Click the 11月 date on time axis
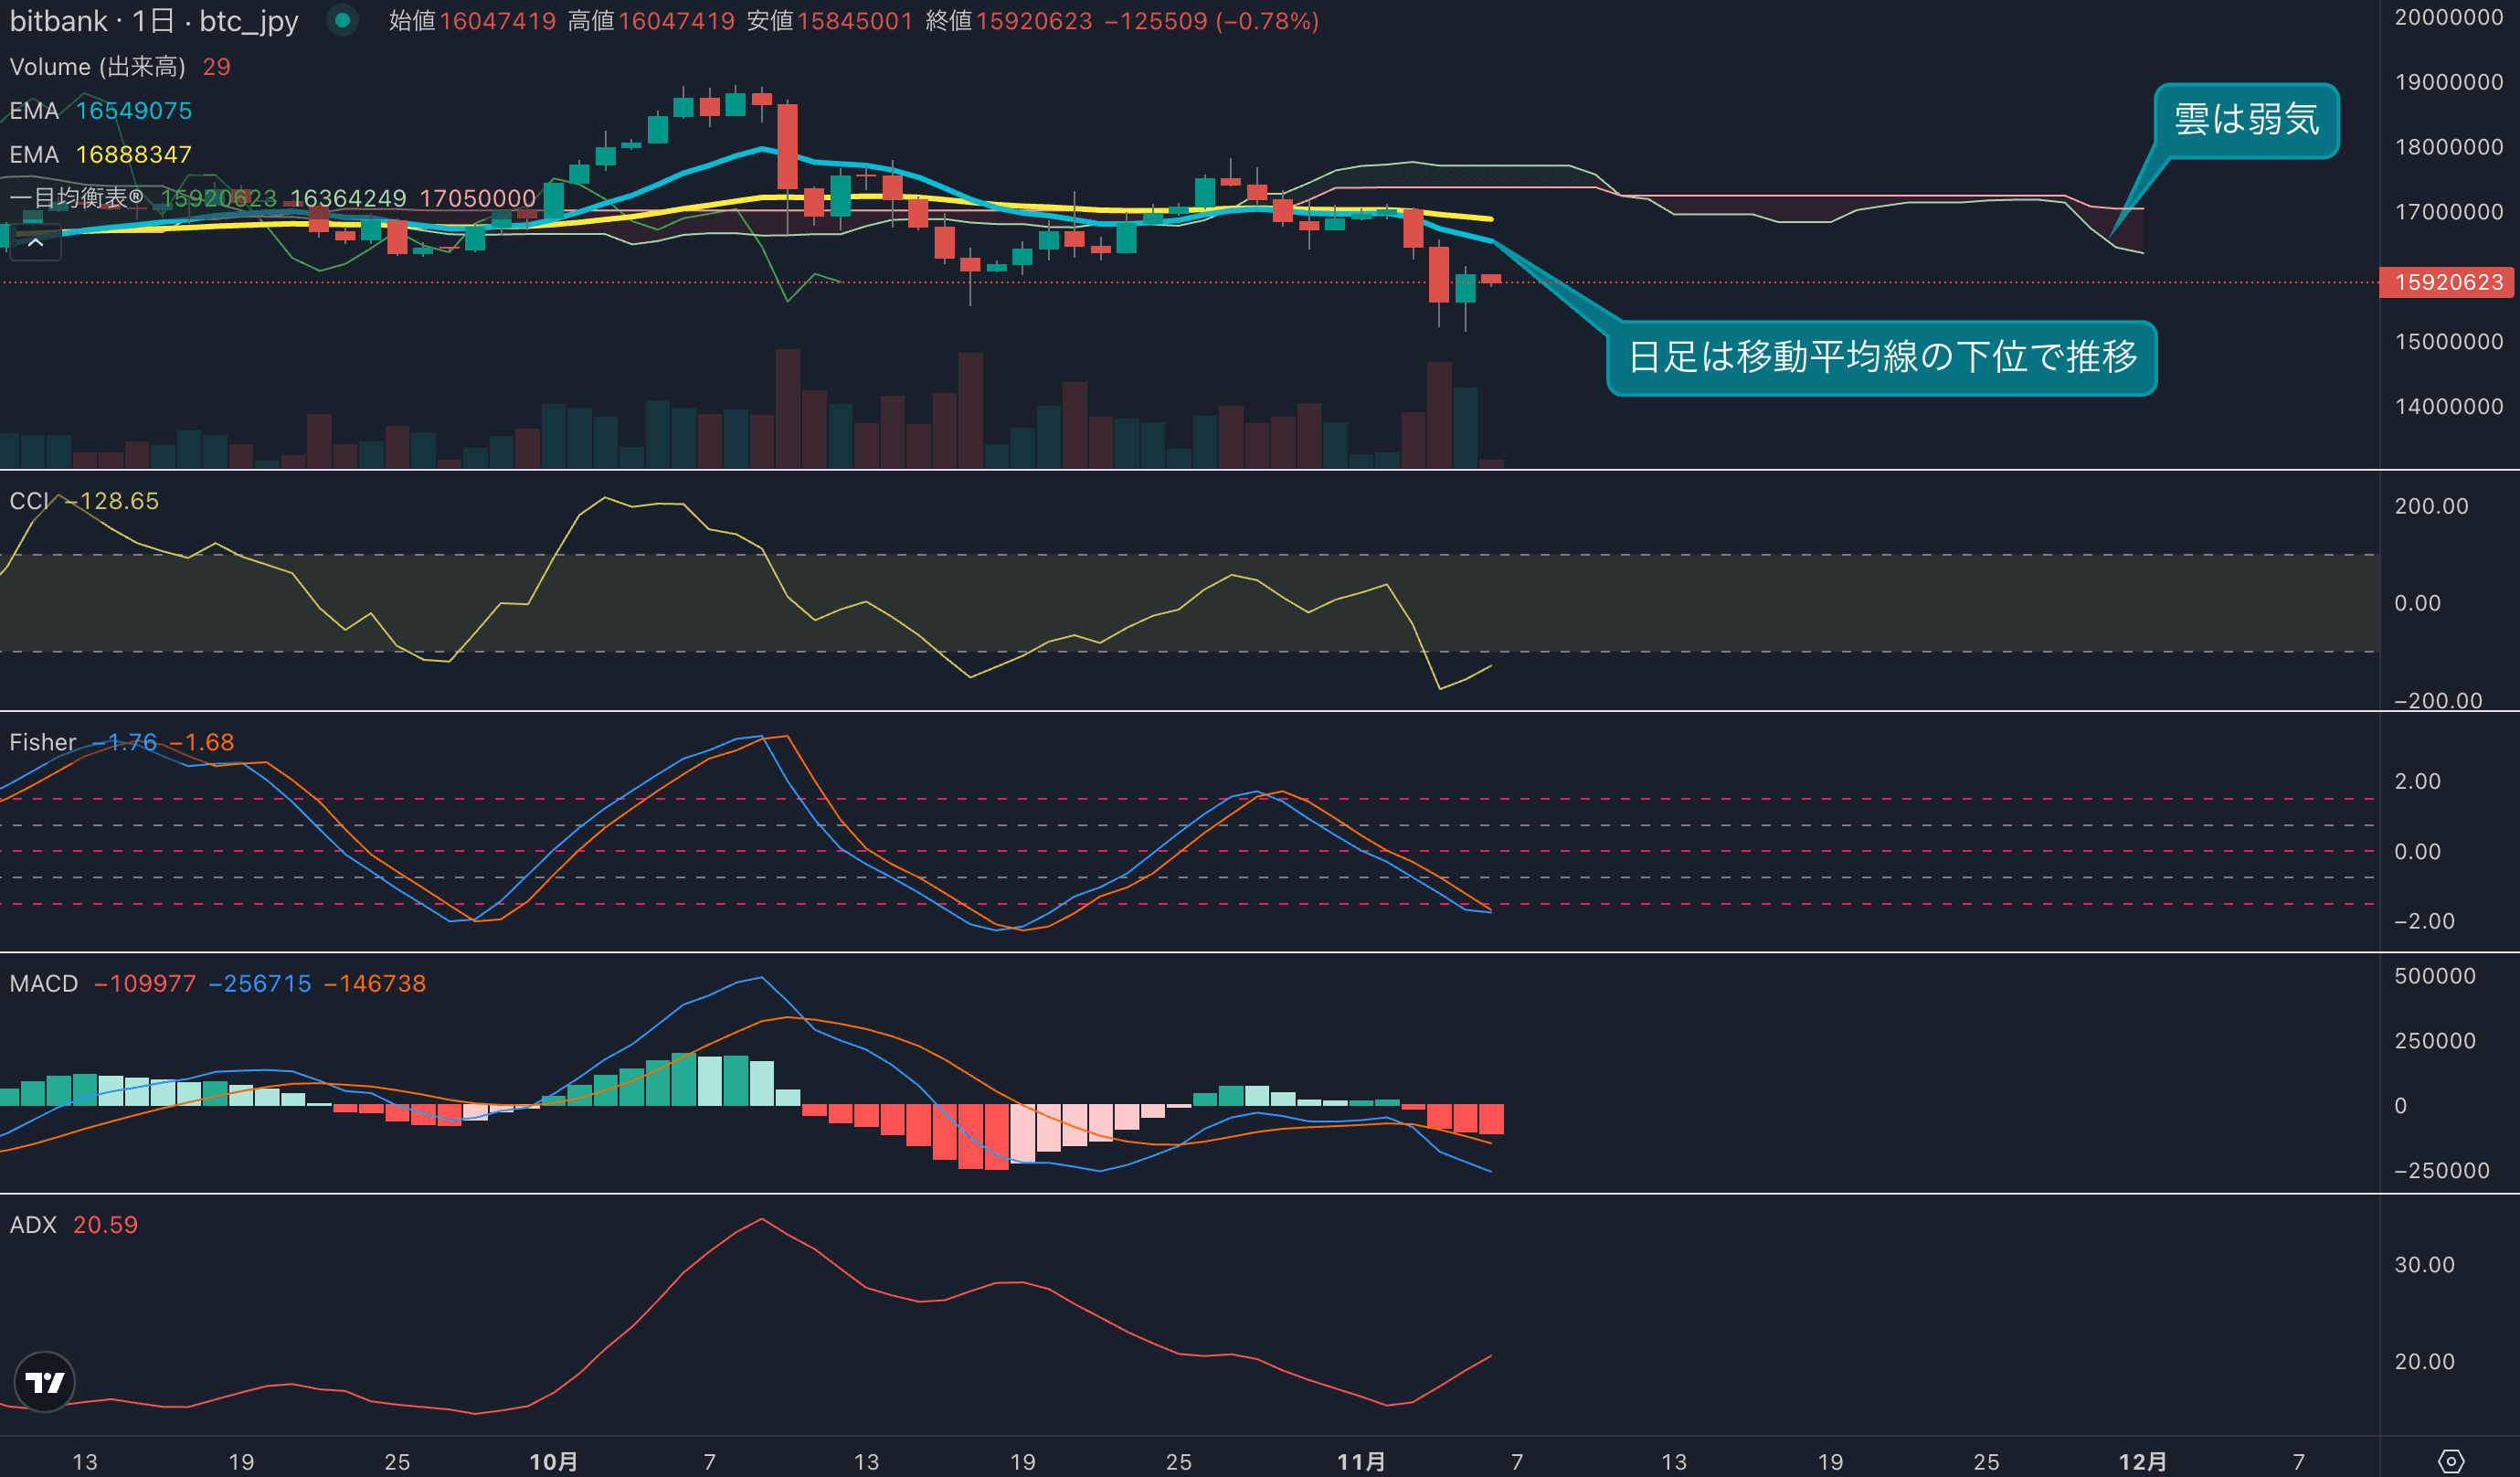The width and height of the screenshot is (2520, 1477). tap(1361, 1461)
